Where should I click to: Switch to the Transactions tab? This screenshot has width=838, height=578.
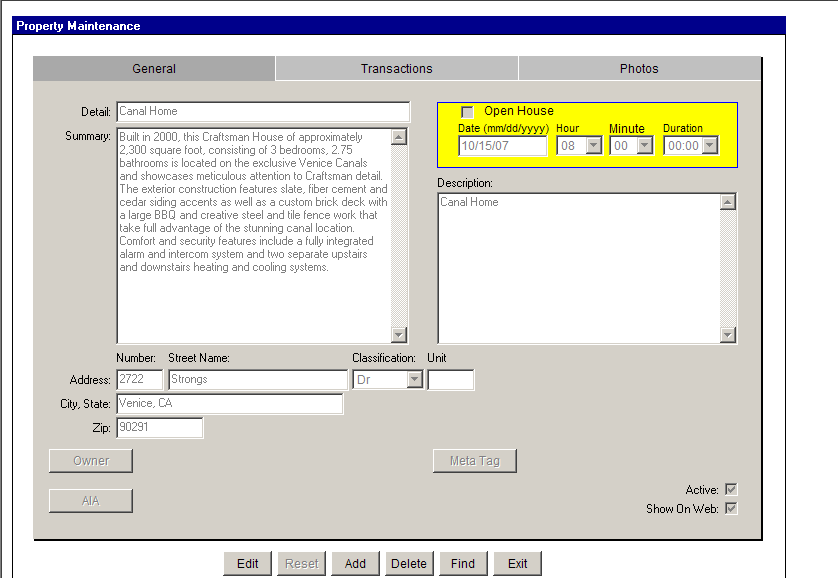396,69
